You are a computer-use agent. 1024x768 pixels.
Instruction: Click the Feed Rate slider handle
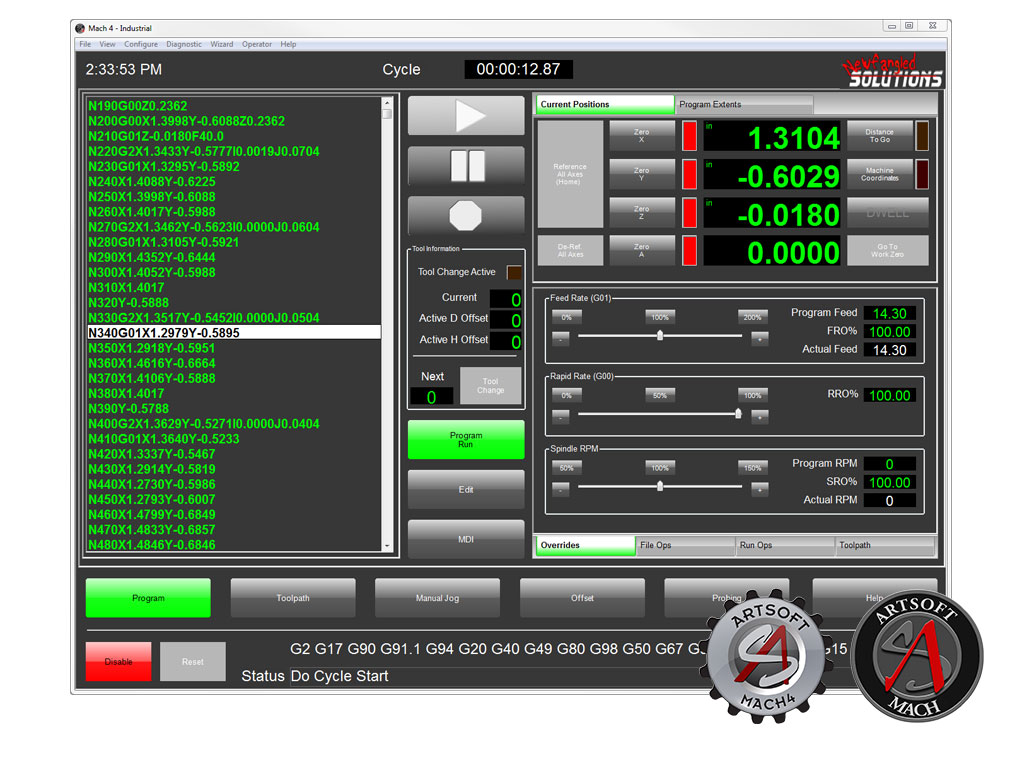point(660,336)
